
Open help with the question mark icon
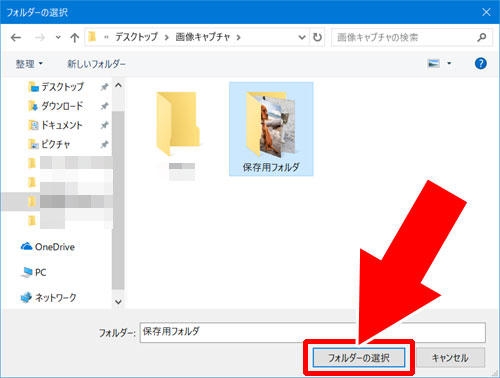481,63
